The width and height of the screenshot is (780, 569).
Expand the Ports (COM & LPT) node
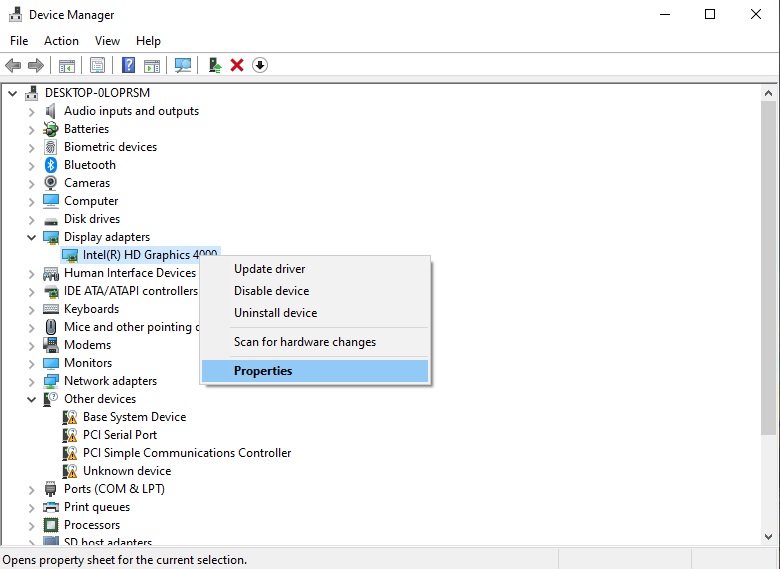31,489
